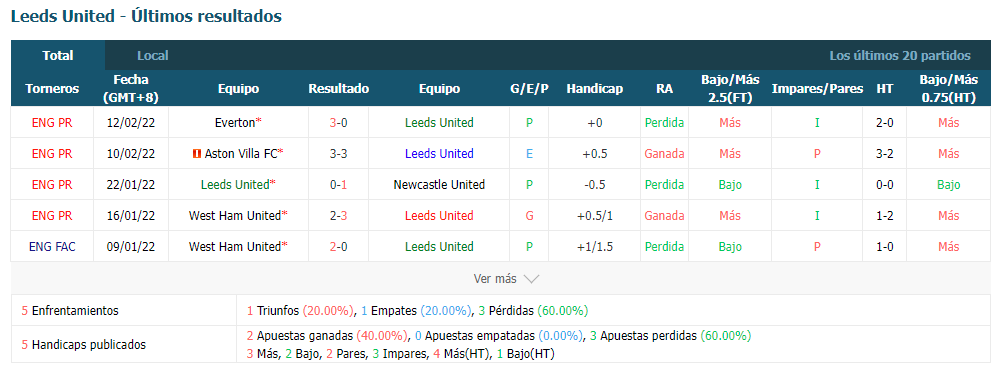Click the ENG FAC tournament label
The height and width of the screenshot is (371, 999).
(x=52, y=247)
